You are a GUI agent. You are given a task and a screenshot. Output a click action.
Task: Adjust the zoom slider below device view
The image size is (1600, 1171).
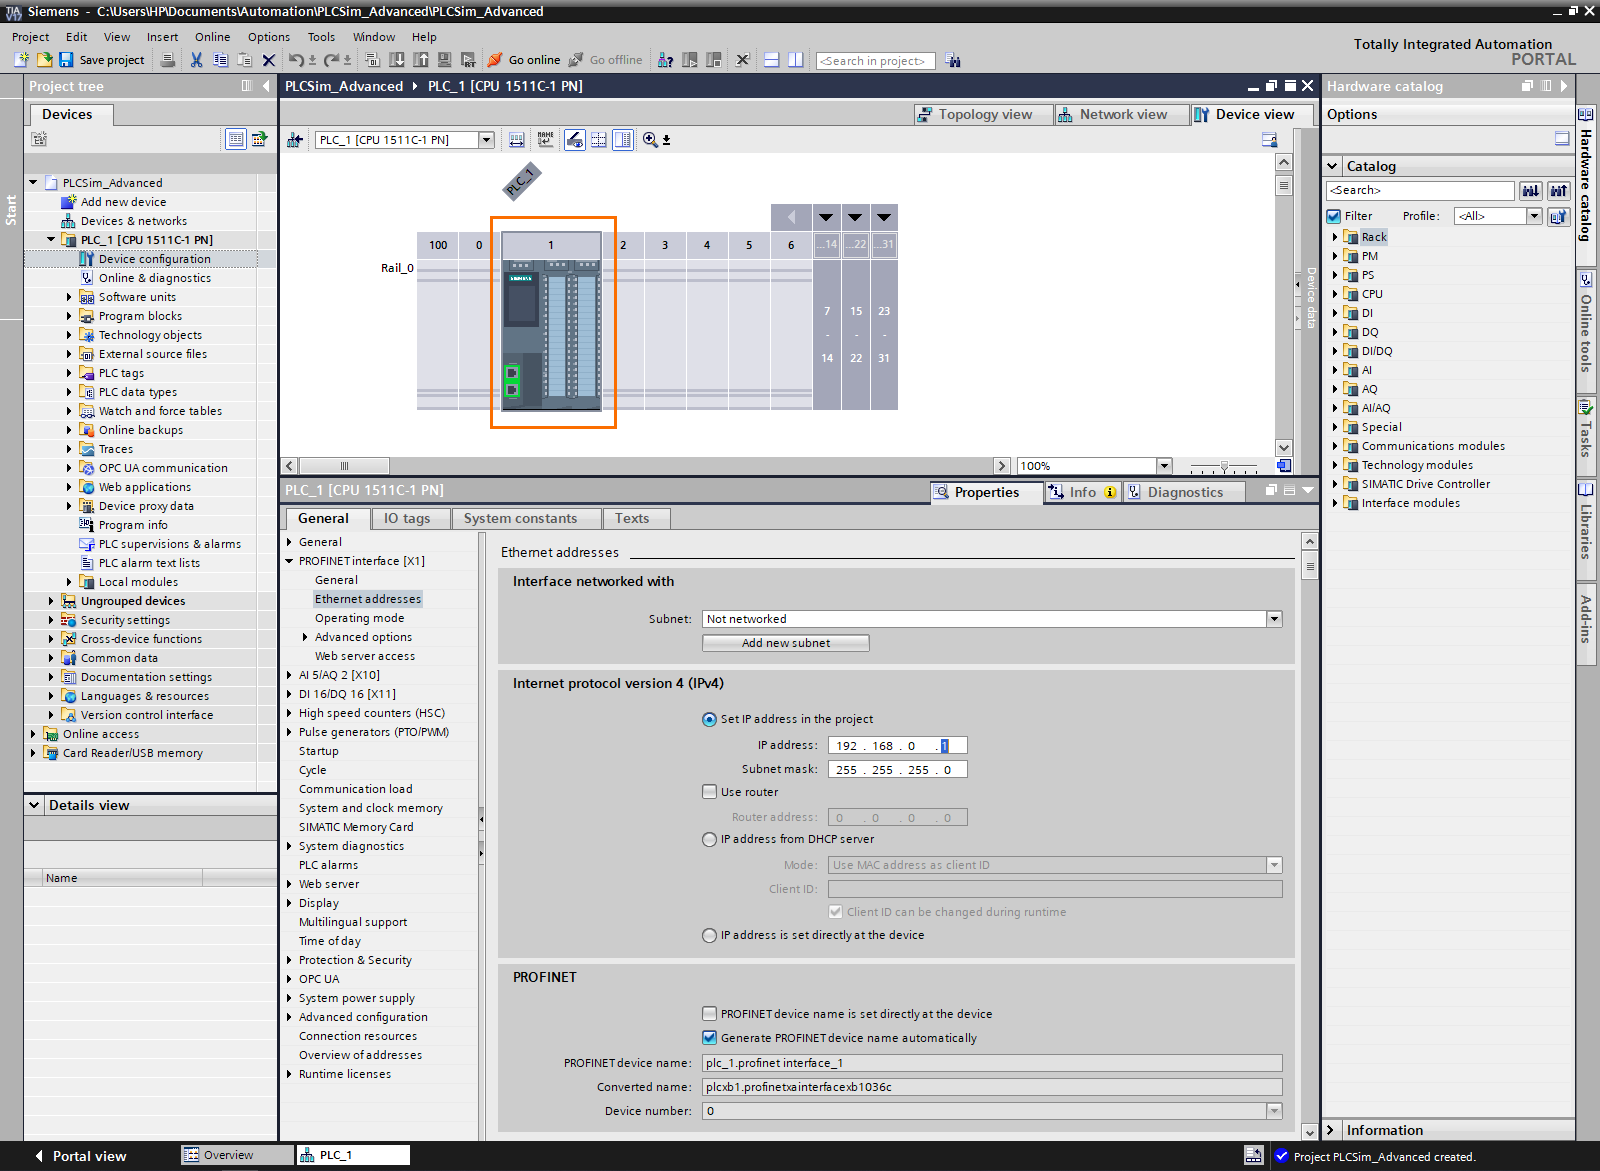tap(1224, 467)
